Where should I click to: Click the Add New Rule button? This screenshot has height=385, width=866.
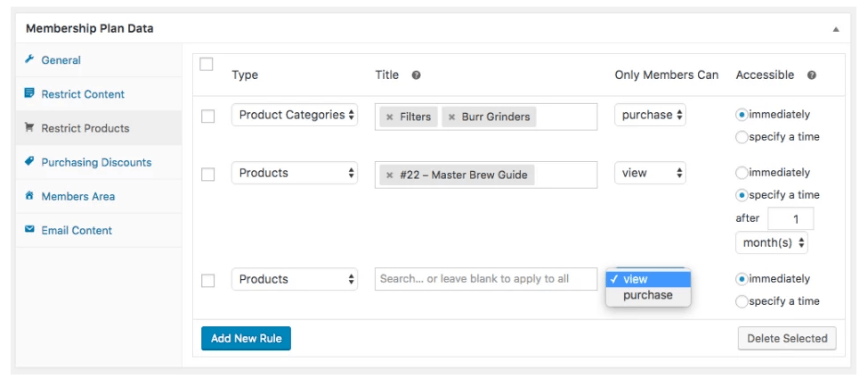click(246, 338)
